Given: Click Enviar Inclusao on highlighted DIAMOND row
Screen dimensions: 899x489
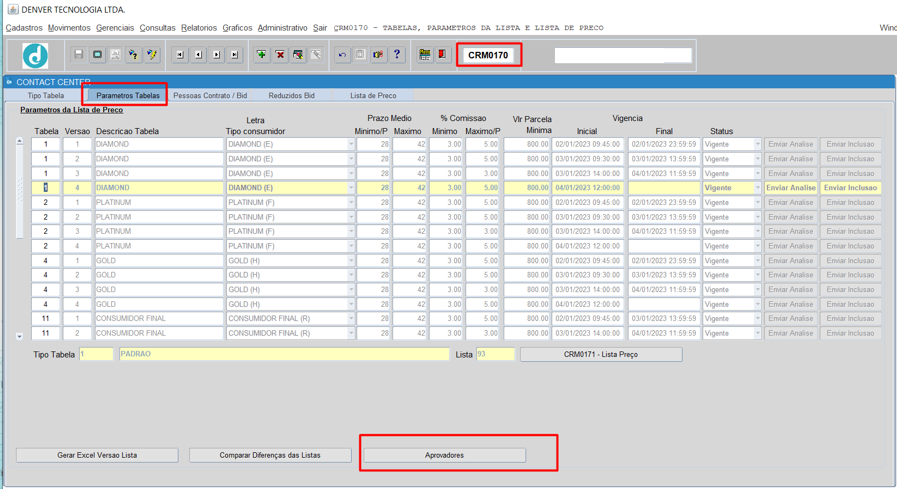Looking at the screenshot, I should [850, 188].
